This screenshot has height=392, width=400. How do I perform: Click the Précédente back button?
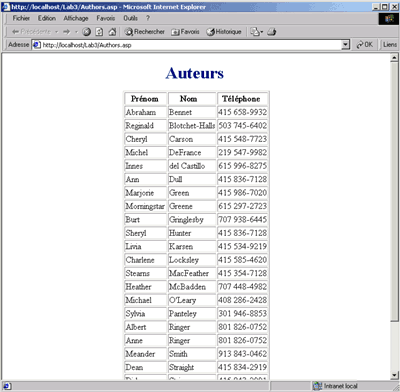tap(31, 32)
